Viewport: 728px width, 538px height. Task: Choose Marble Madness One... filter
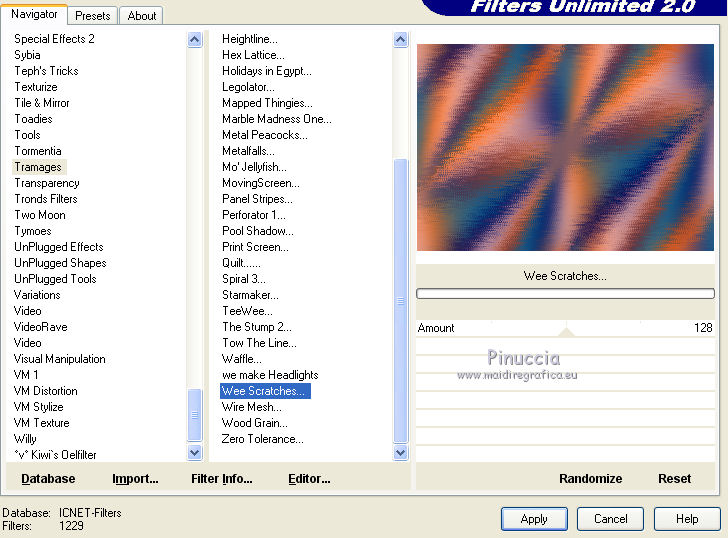[277, 119]
